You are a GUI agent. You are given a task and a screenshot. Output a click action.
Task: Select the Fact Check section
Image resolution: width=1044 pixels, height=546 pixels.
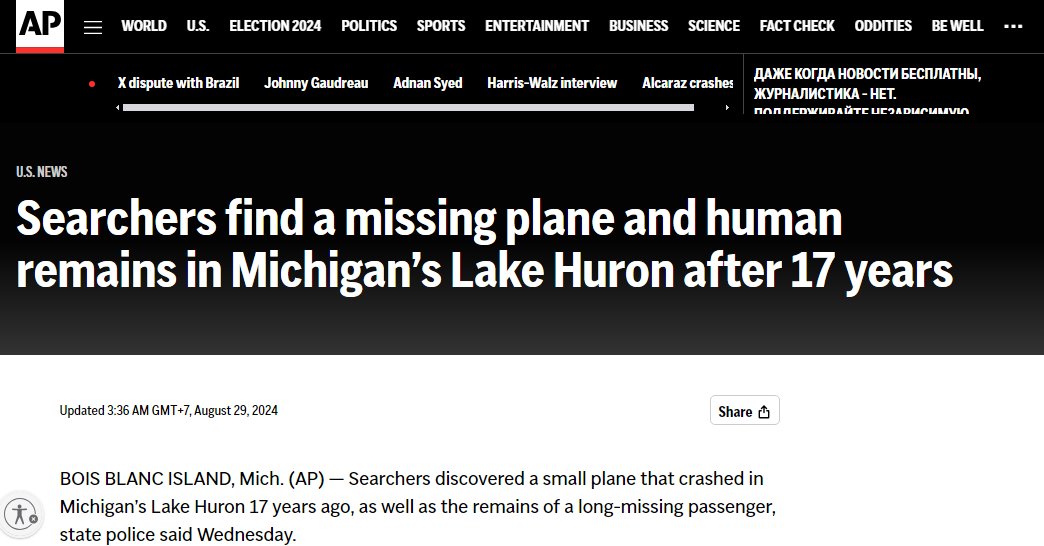pos(797,26)
